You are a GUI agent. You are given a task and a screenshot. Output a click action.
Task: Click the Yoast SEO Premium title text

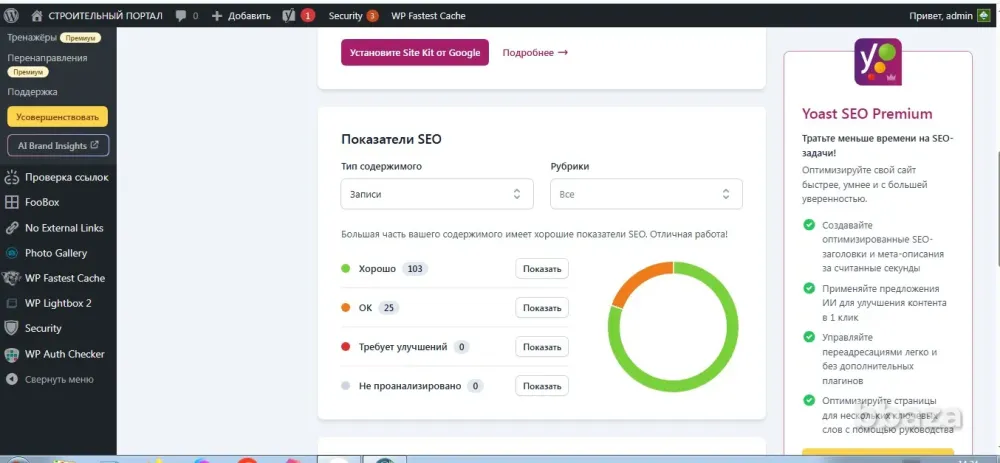click(867, 114)
